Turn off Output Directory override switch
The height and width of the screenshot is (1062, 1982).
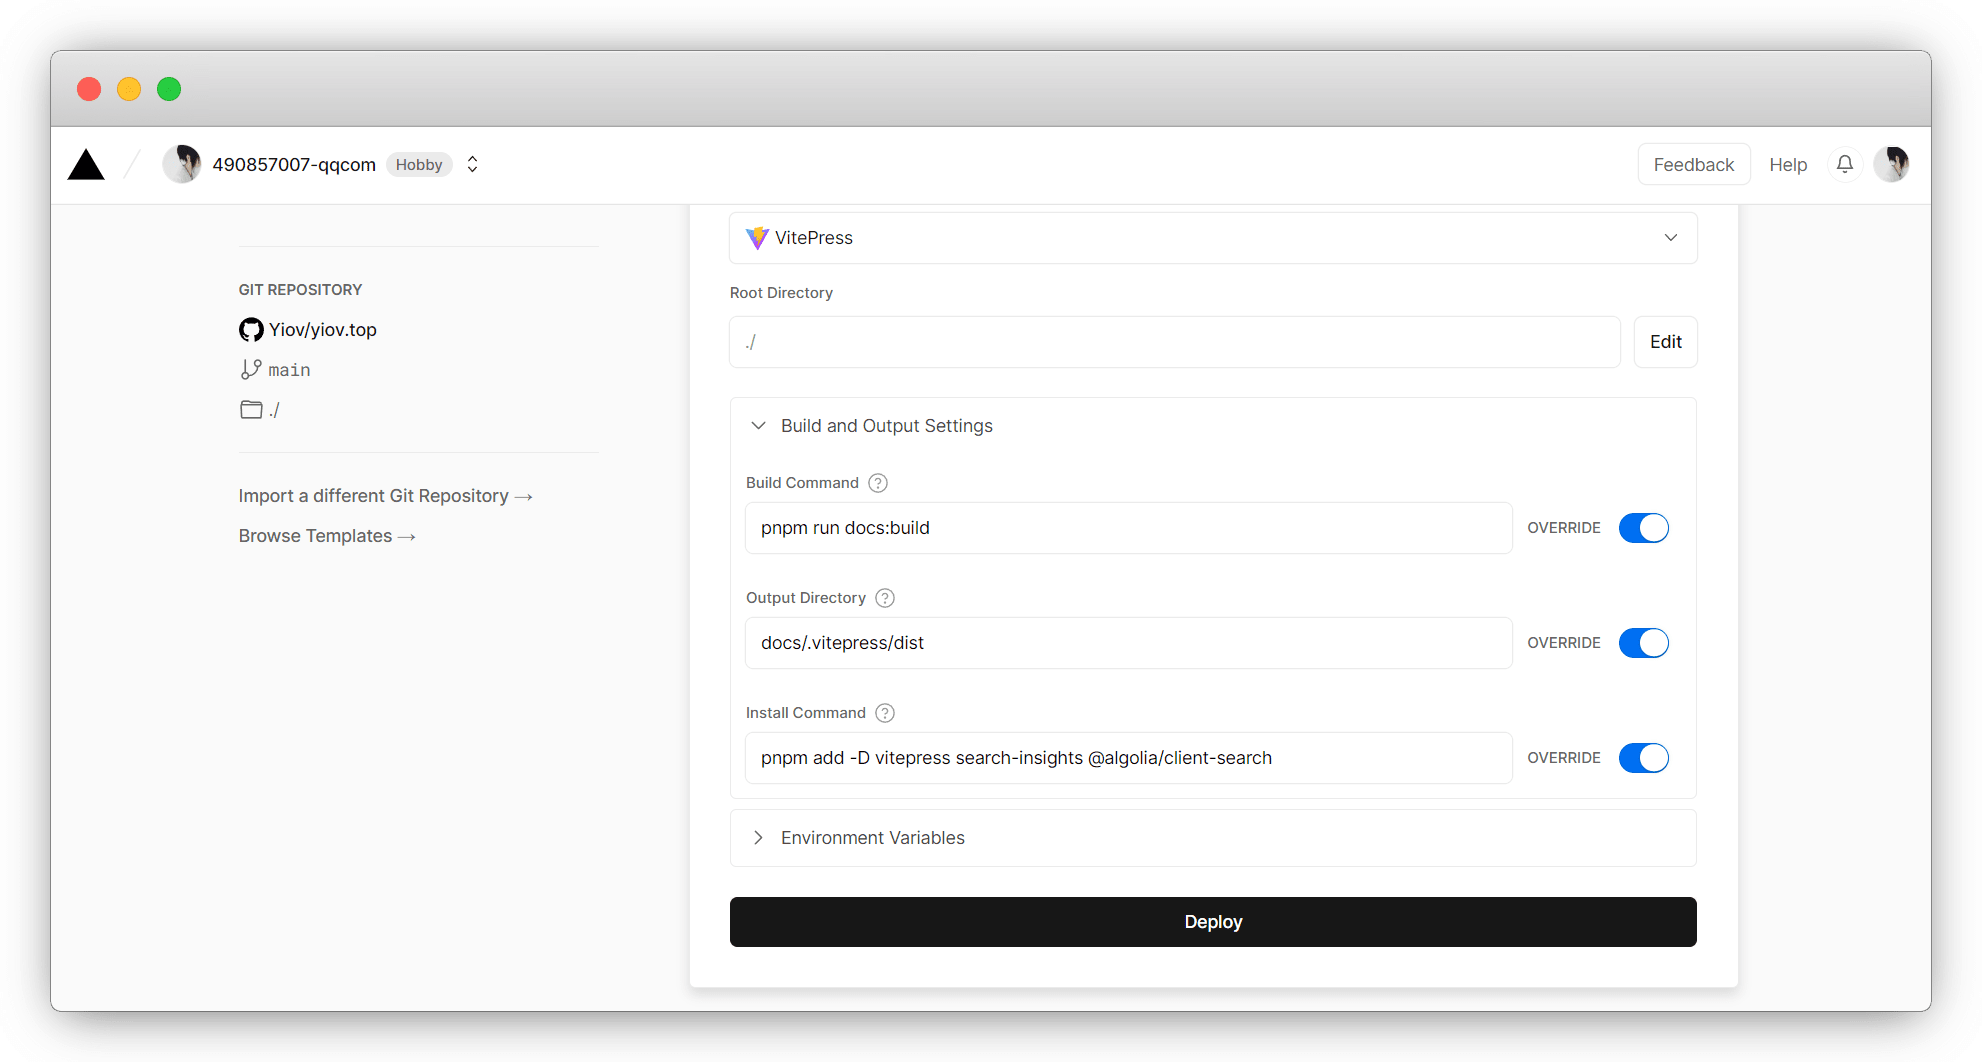tap(1643, 643)
